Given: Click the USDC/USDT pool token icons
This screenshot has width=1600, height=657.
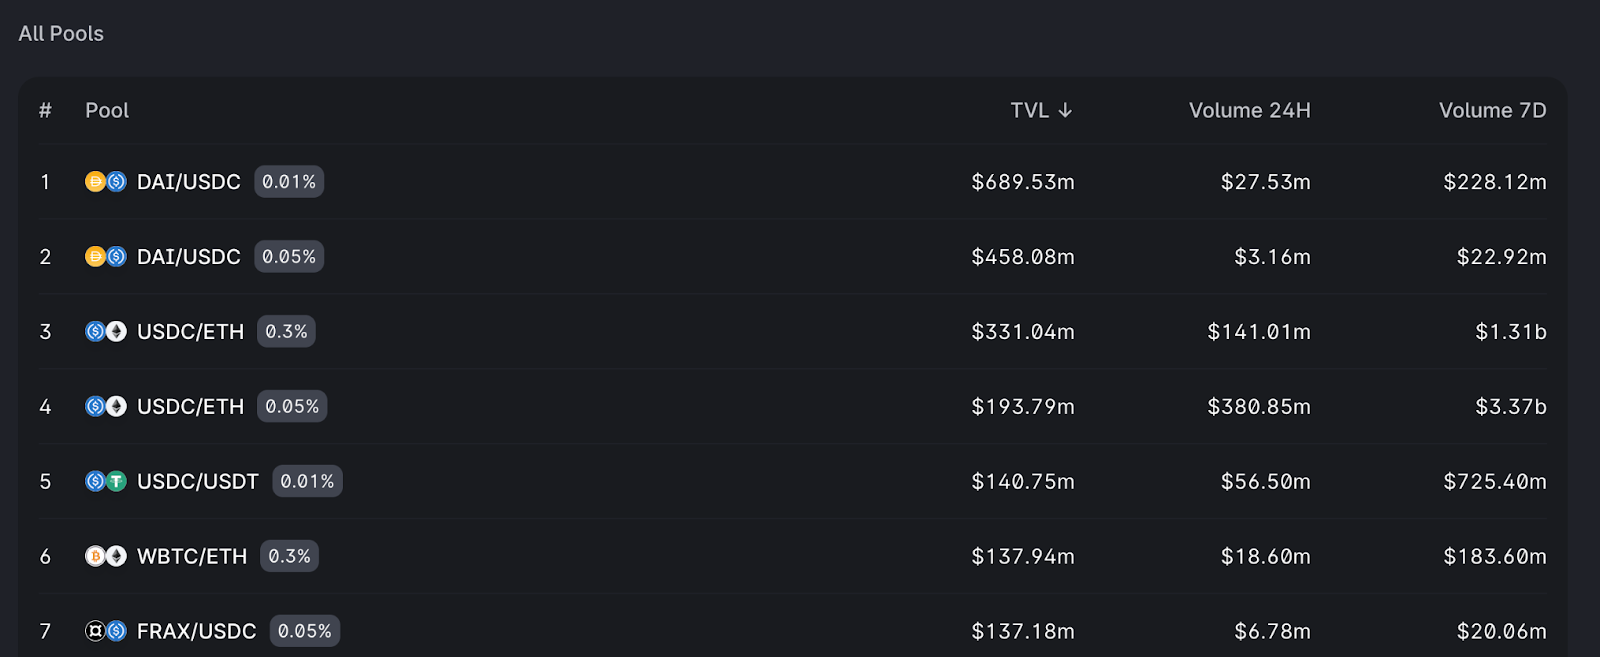Looking at the screenshot, I should pos(106,481).
